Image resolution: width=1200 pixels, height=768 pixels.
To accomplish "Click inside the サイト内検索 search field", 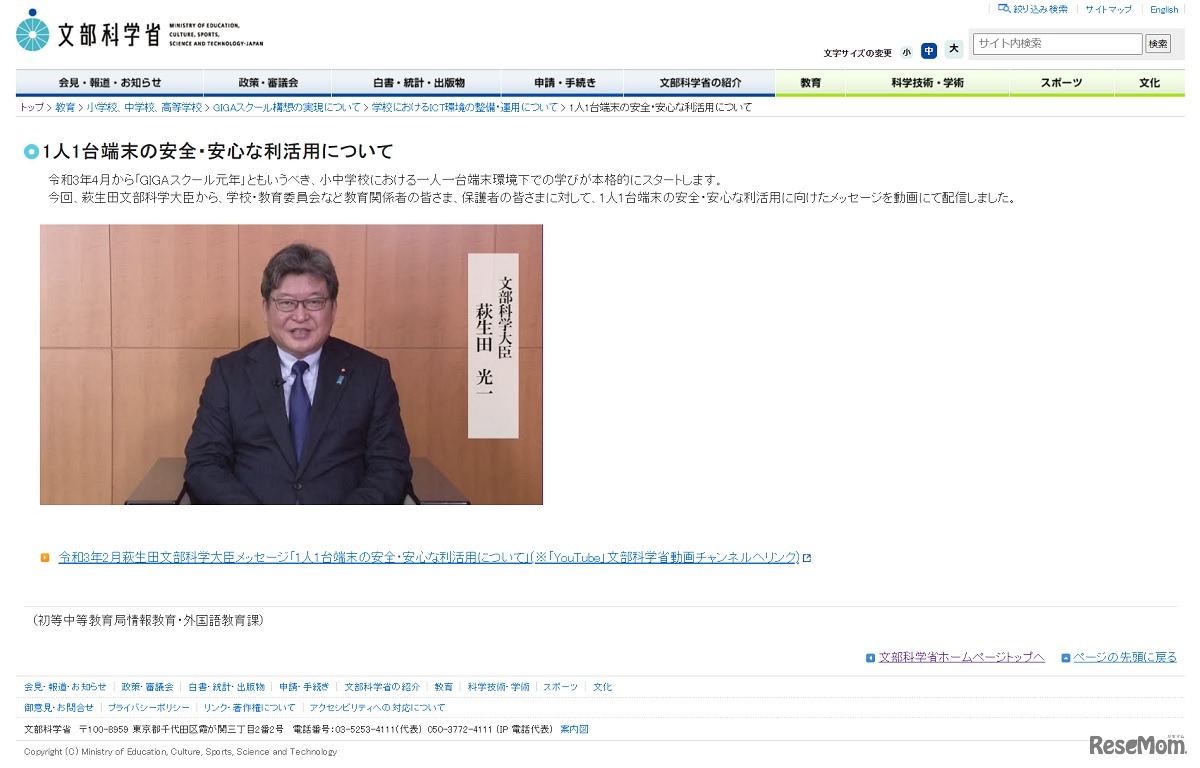I will (x=1057, y=43).
